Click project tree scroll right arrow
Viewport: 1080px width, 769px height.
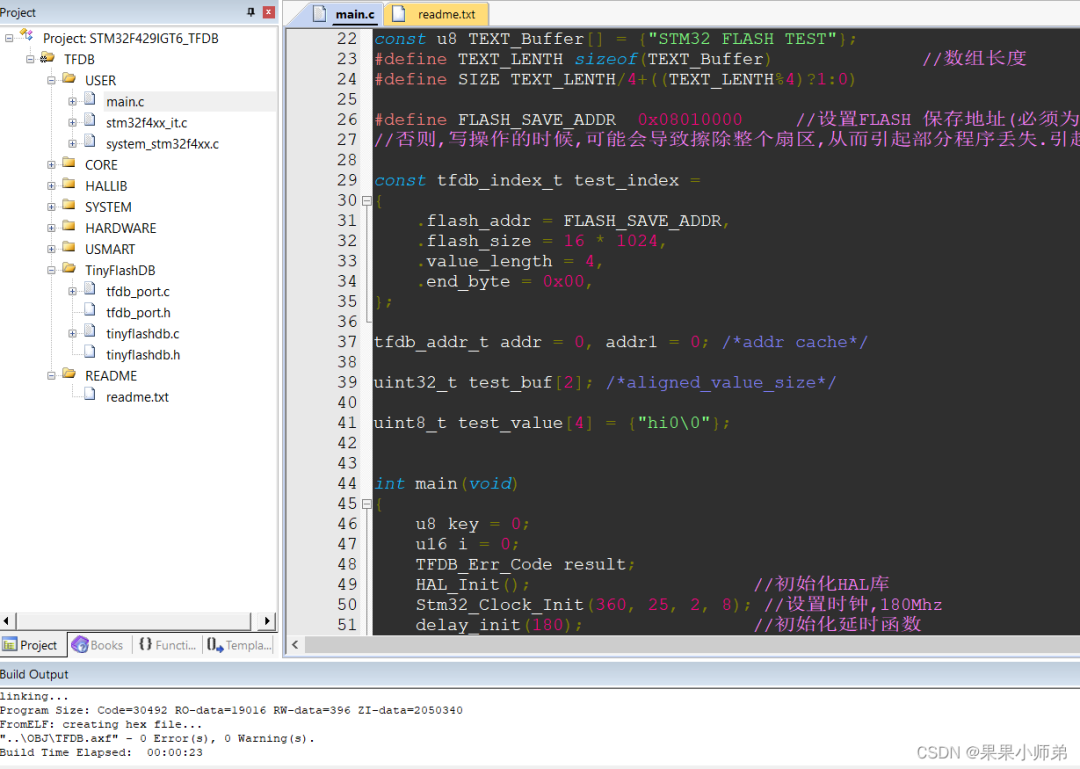tap(267, 621)
